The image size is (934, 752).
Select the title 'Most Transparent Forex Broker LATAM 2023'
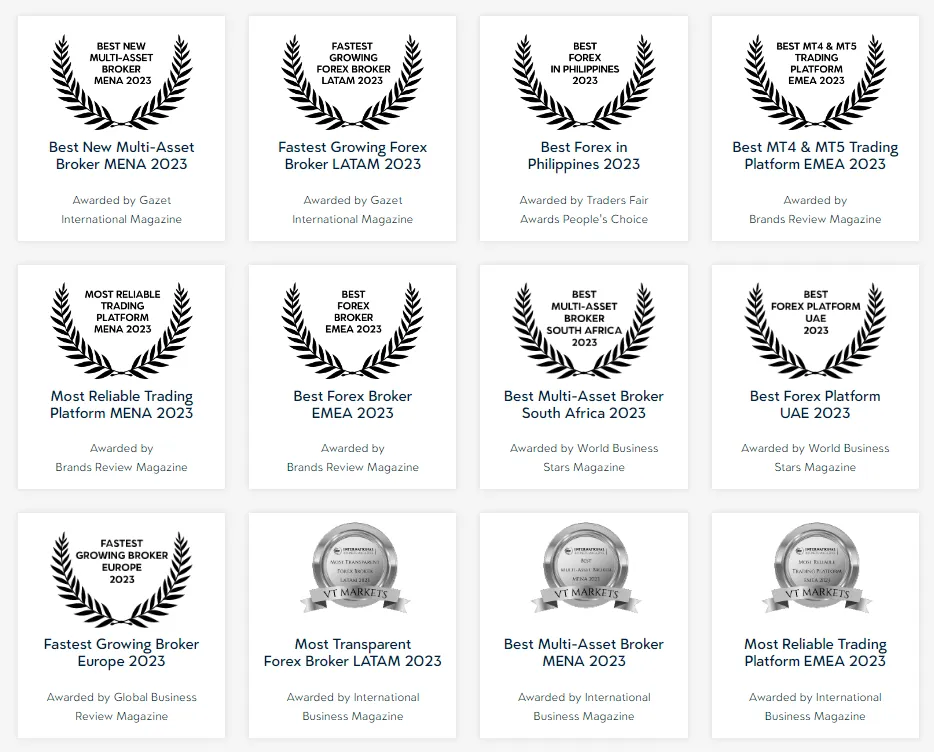pyautogui.click(x=353, y=652)
